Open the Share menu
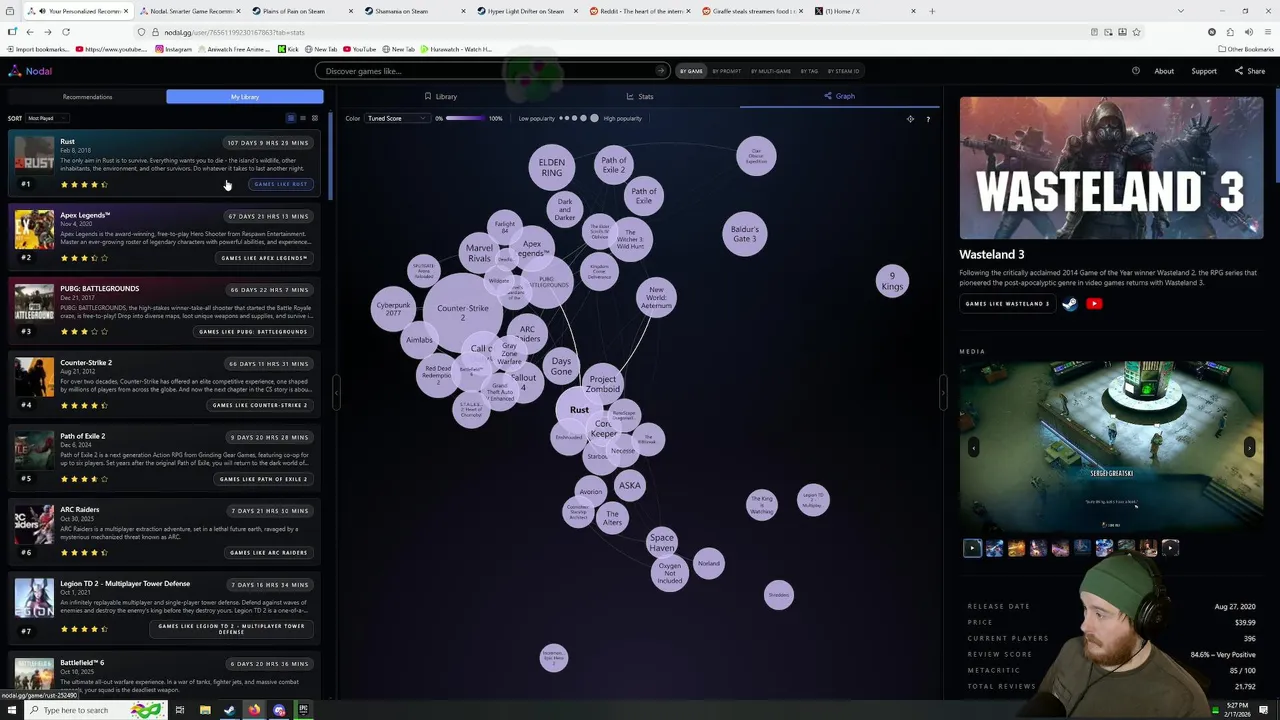This screenshot has width=1280, height=720. click(x=1250, y=71)
